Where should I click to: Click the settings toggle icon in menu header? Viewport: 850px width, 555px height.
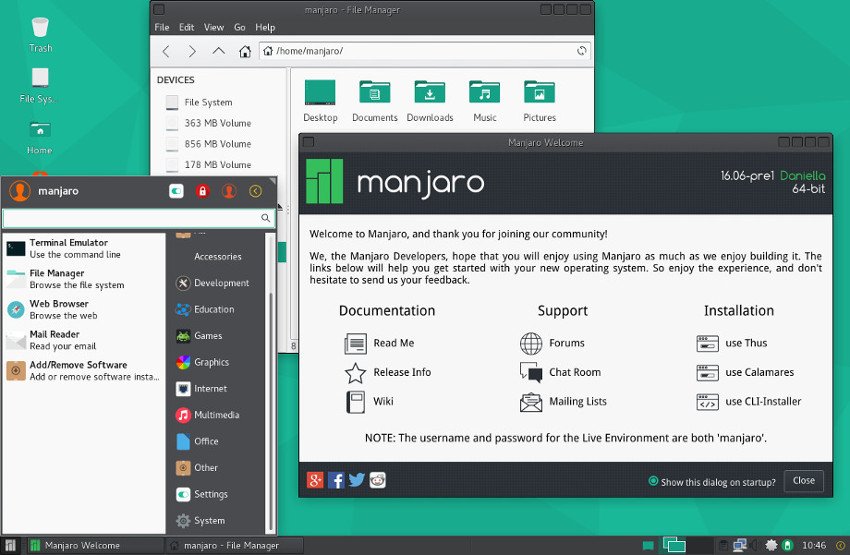pyautogui.click(x=176, y=191)
